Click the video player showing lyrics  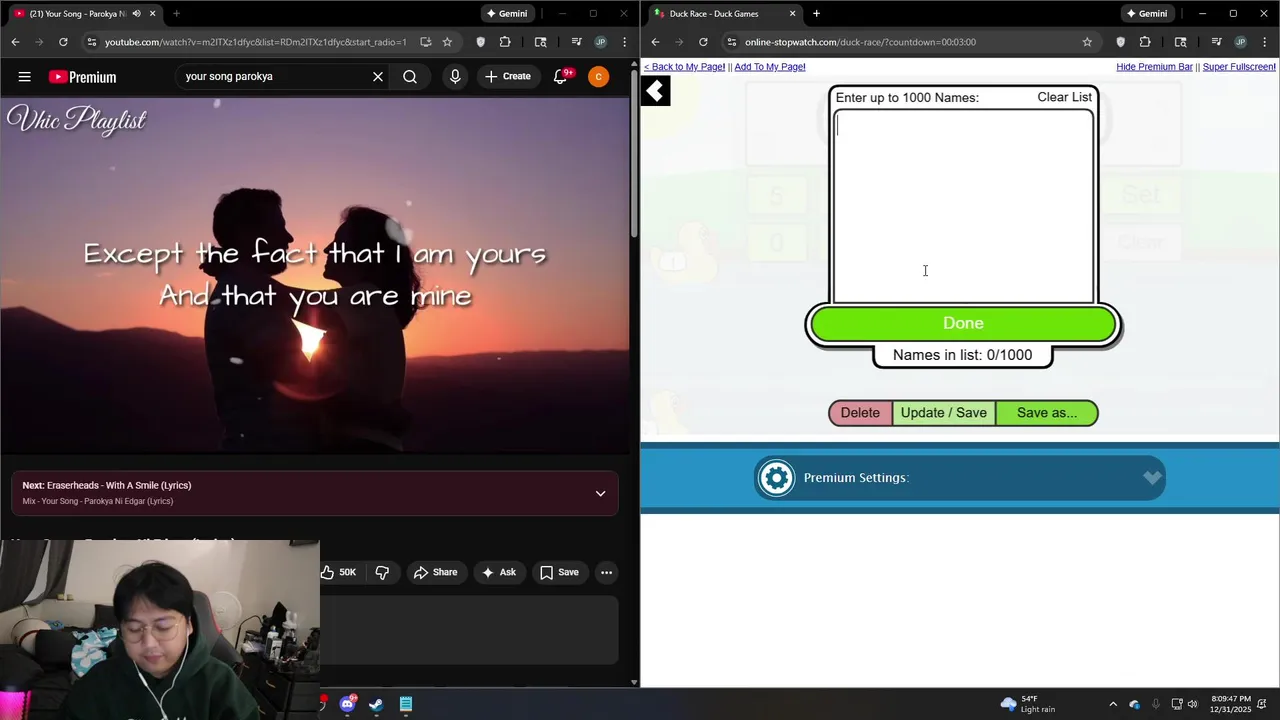(x=315, y=276)
